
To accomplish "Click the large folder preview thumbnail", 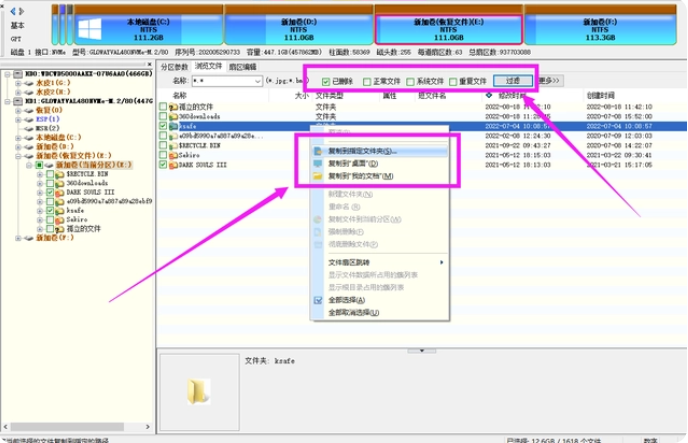I will tap(198, 390).
